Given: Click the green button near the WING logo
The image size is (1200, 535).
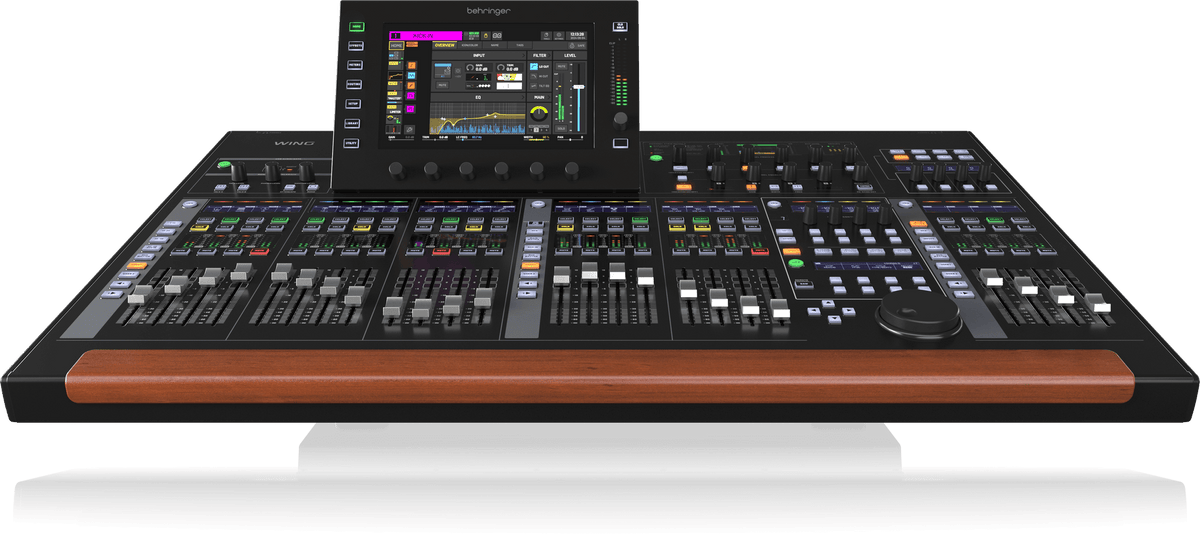Looking at the screenshot, I should (224, 164).
